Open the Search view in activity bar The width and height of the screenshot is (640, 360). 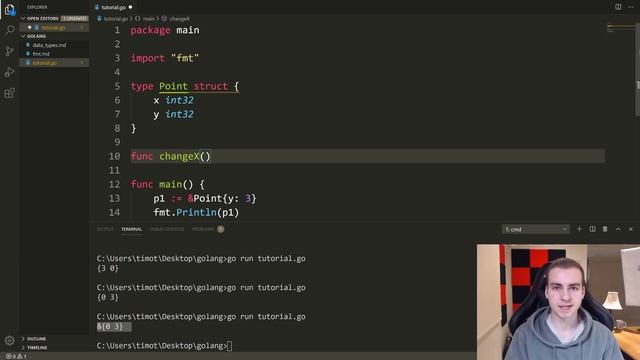(9, 30)
